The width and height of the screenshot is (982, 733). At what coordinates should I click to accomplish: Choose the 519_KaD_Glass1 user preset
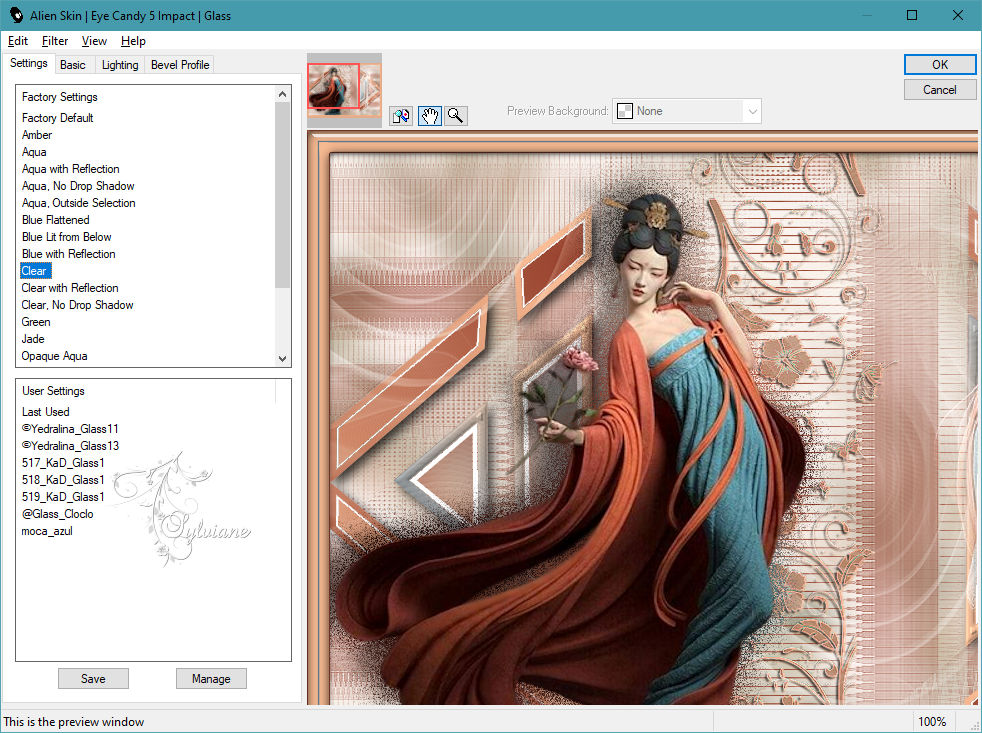[x=63, y=496]
